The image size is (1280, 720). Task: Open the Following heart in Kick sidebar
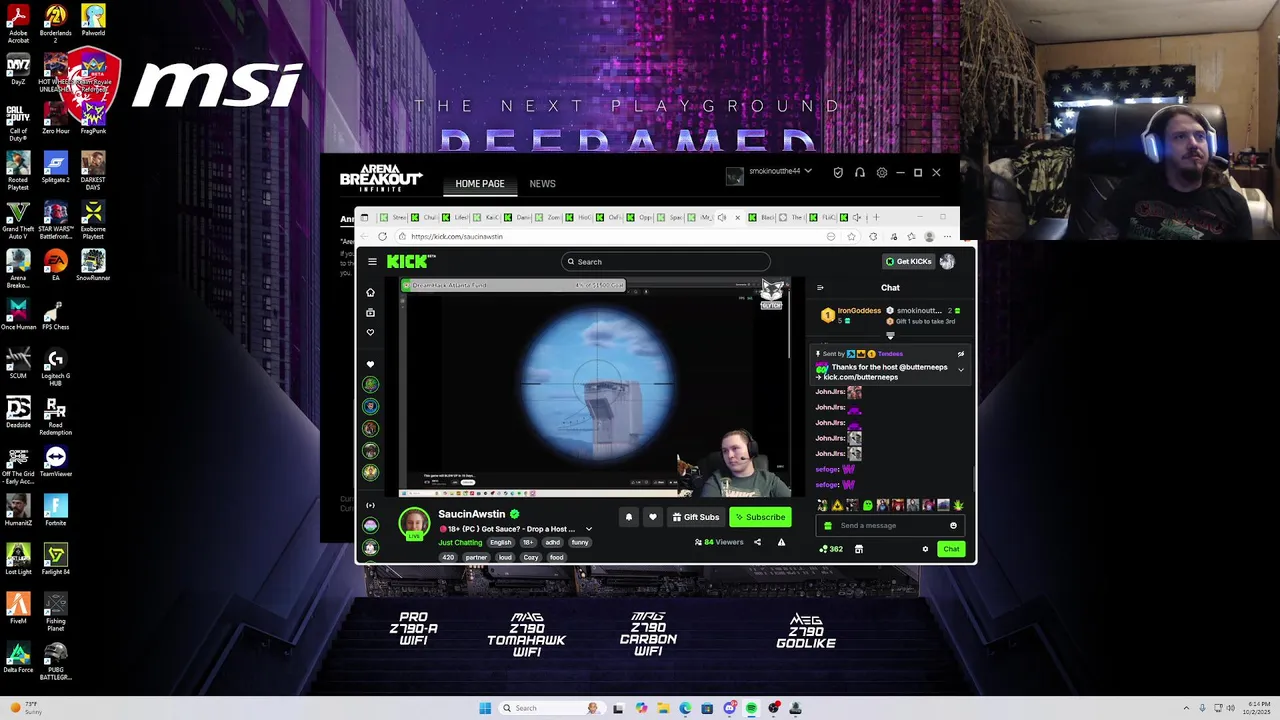[370, 332]
